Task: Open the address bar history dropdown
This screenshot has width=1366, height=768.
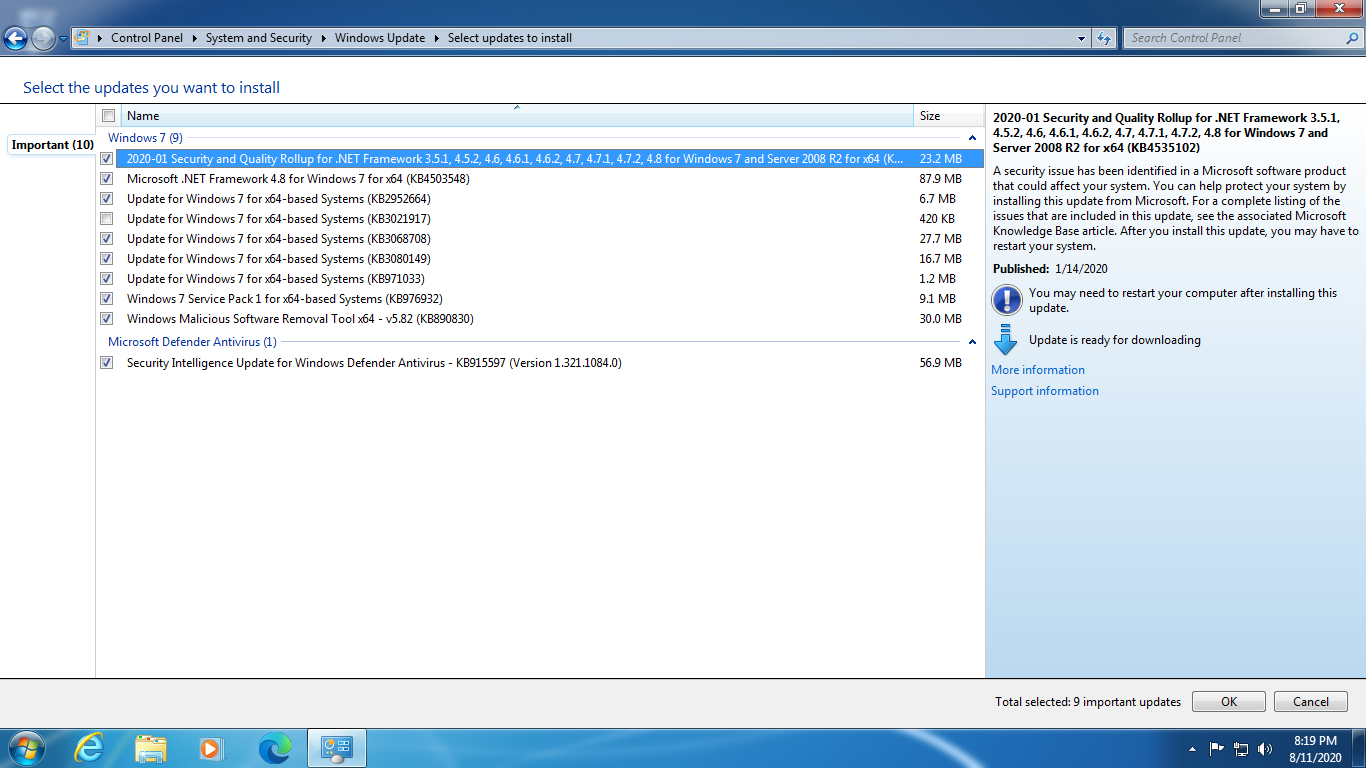Action: click(1082, 38)
